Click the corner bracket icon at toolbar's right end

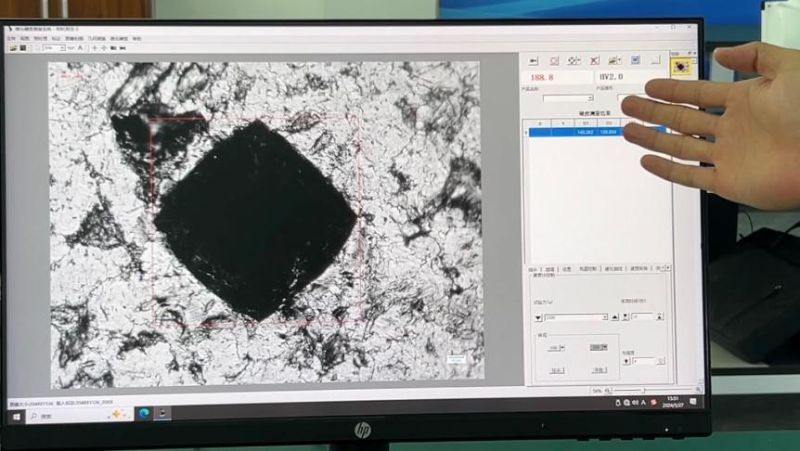tap(655, 60)
